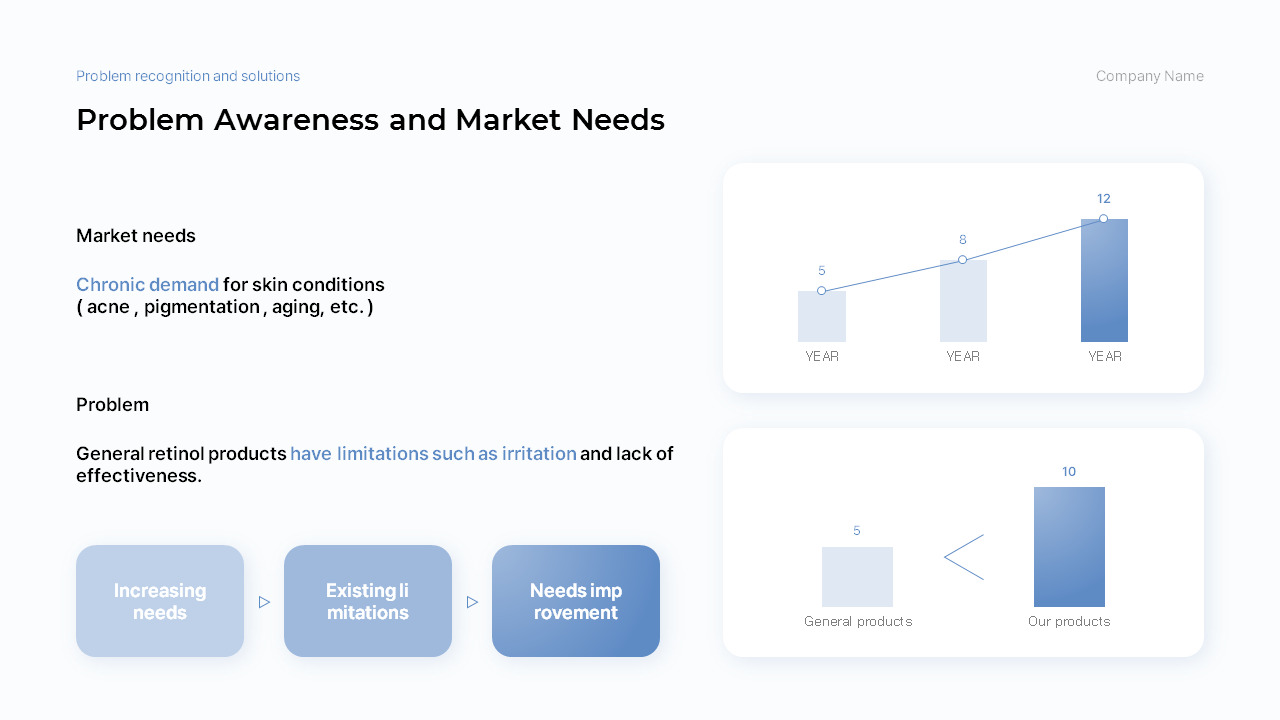Select the data point marker labeled 5
This screenshot has width=1280, height=720.
tap(821, 291)
